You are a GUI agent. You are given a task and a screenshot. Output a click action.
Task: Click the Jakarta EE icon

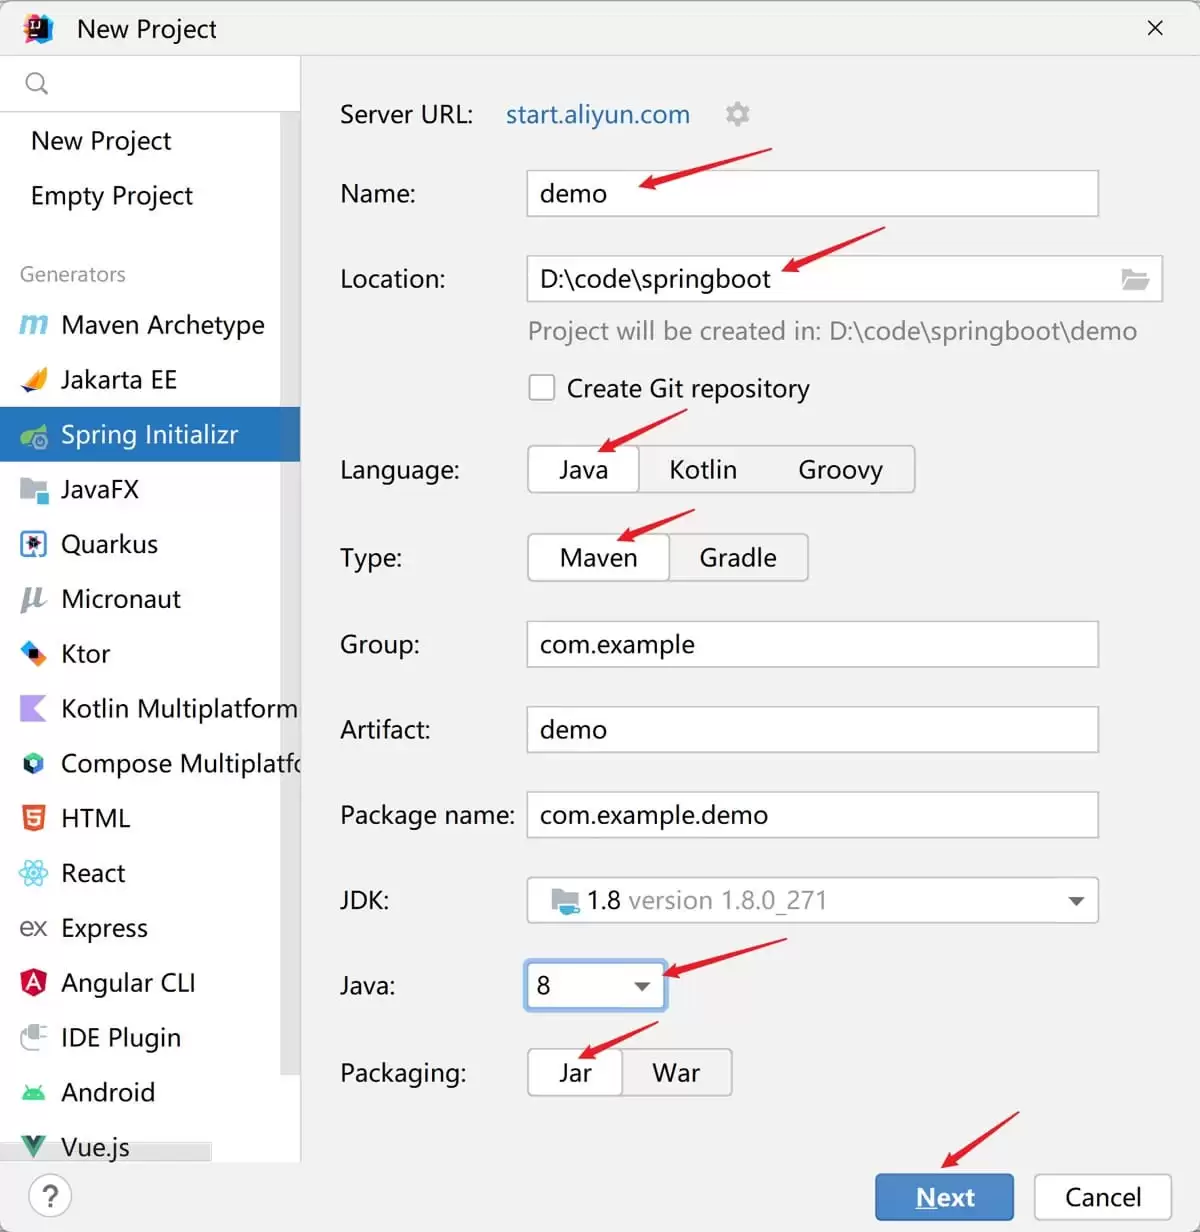(x=33, y=380)
